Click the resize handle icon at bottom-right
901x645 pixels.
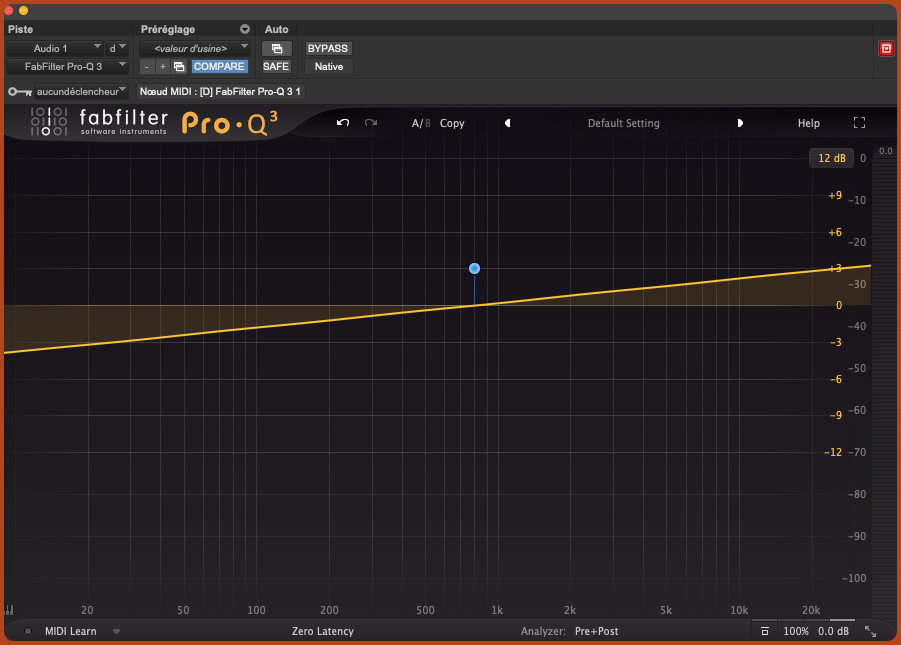pyautogui.click(x=869, y=631)
